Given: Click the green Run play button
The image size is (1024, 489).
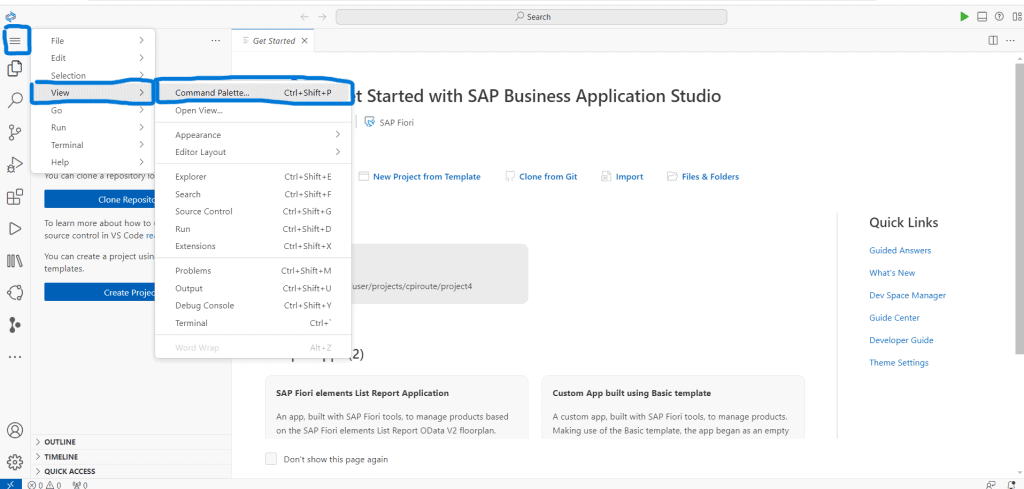Looking at the screenshot, I should pos(965,17).
